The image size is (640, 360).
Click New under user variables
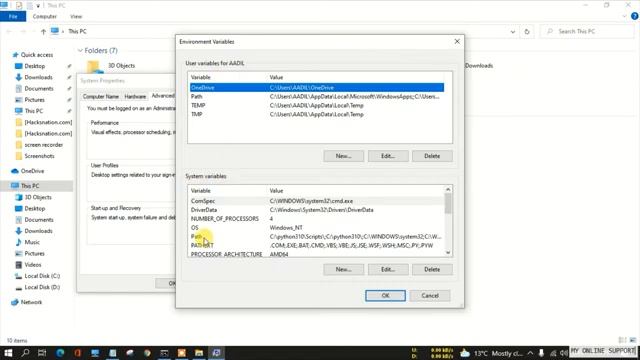[344, 156]
